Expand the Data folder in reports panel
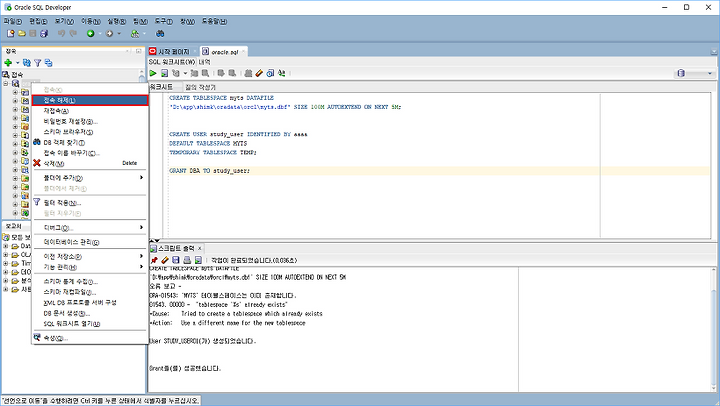Screen dimensions: 720x406 [x=6, y=246]
